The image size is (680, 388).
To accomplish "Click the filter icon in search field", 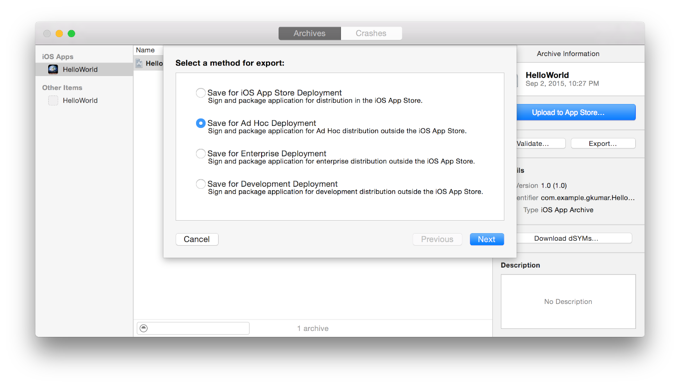I will tap(144, 328).
